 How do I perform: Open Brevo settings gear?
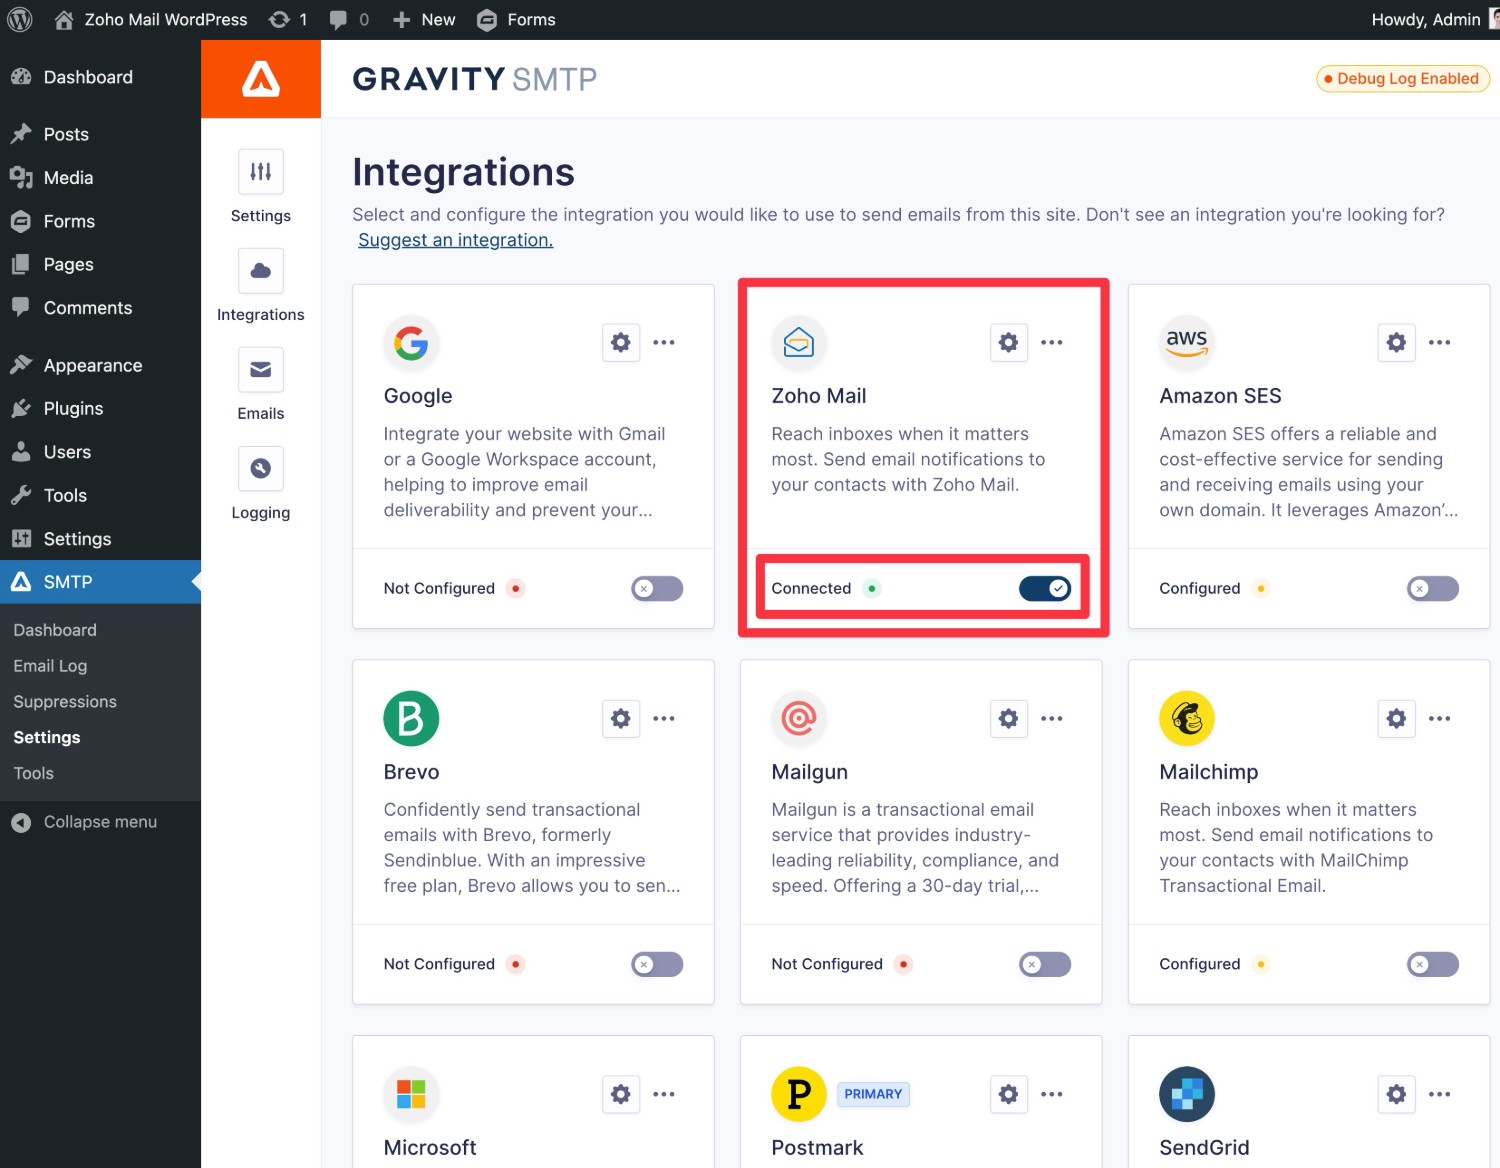point(621,719)
